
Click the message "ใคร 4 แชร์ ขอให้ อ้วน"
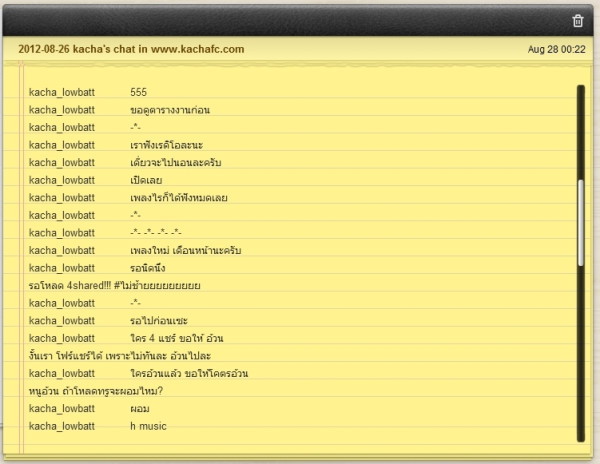(x=176, y=339)
